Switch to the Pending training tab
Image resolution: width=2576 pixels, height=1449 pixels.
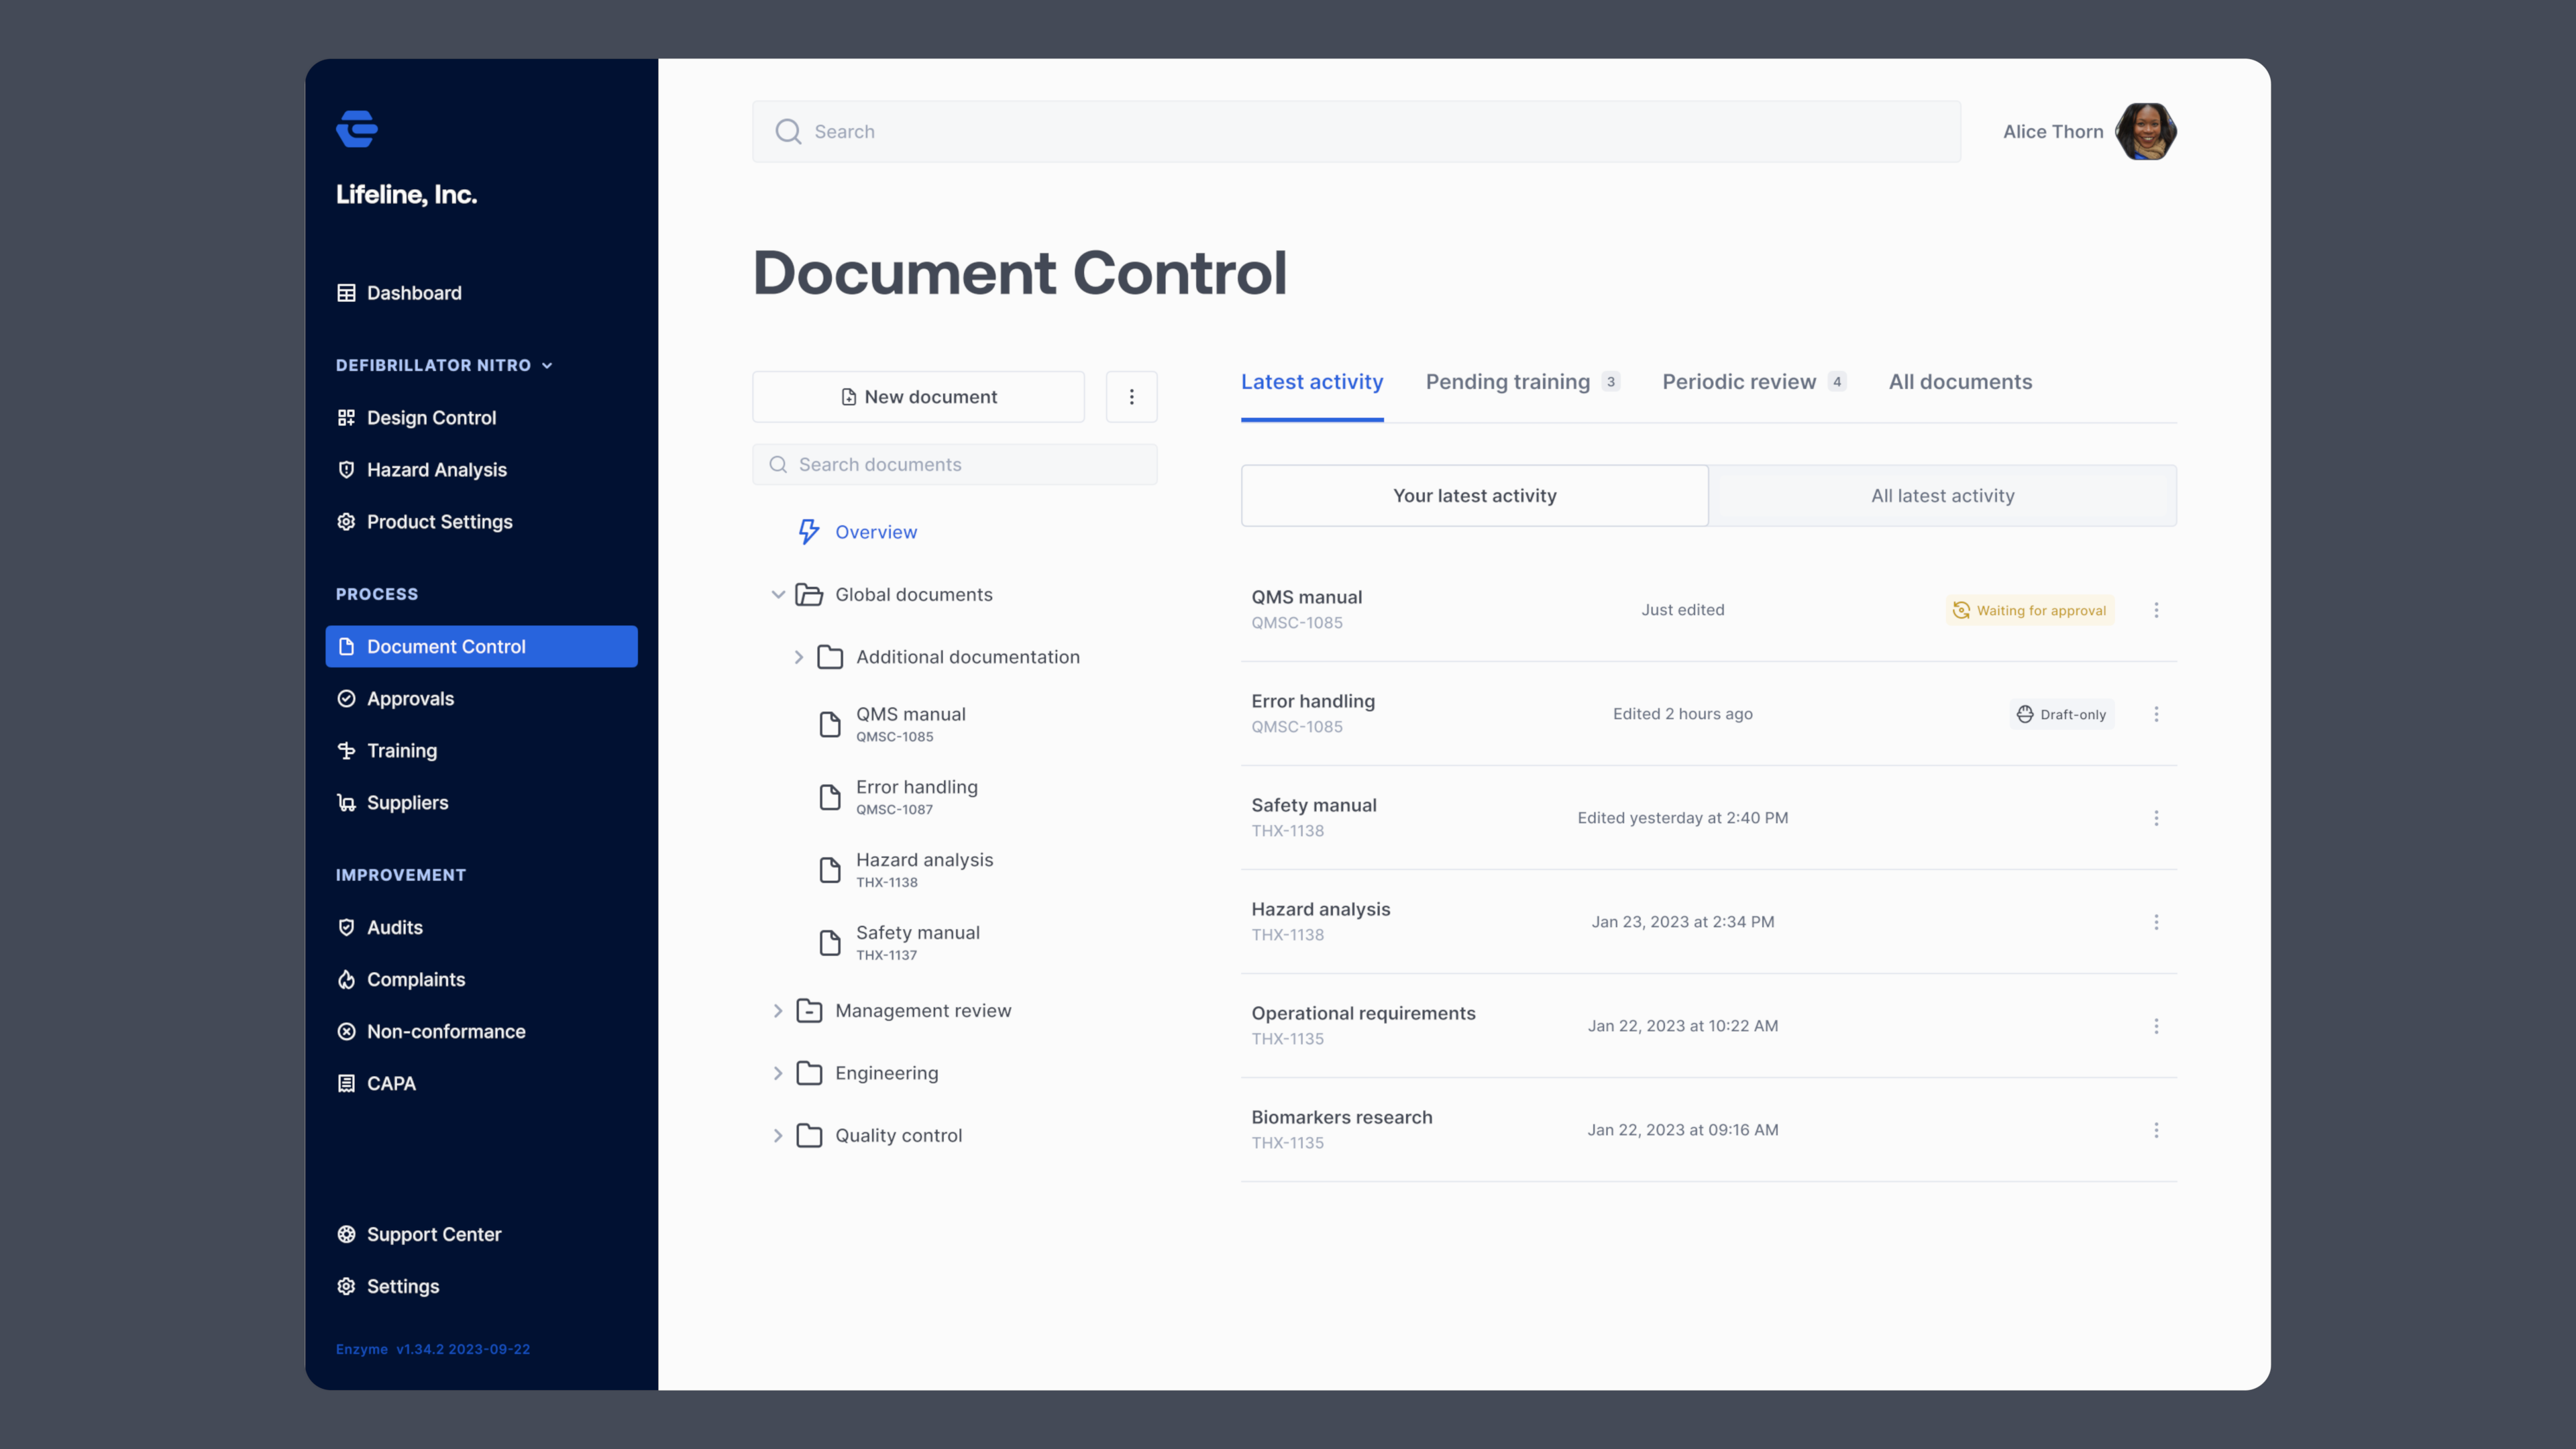click(1522, 382)
